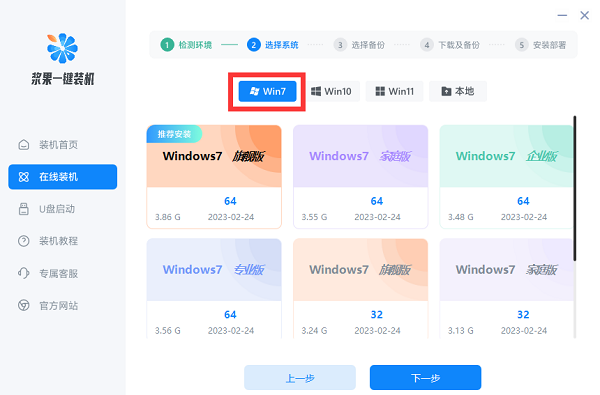Click the 选择系统 step label
600x395 pixels.
282,45
